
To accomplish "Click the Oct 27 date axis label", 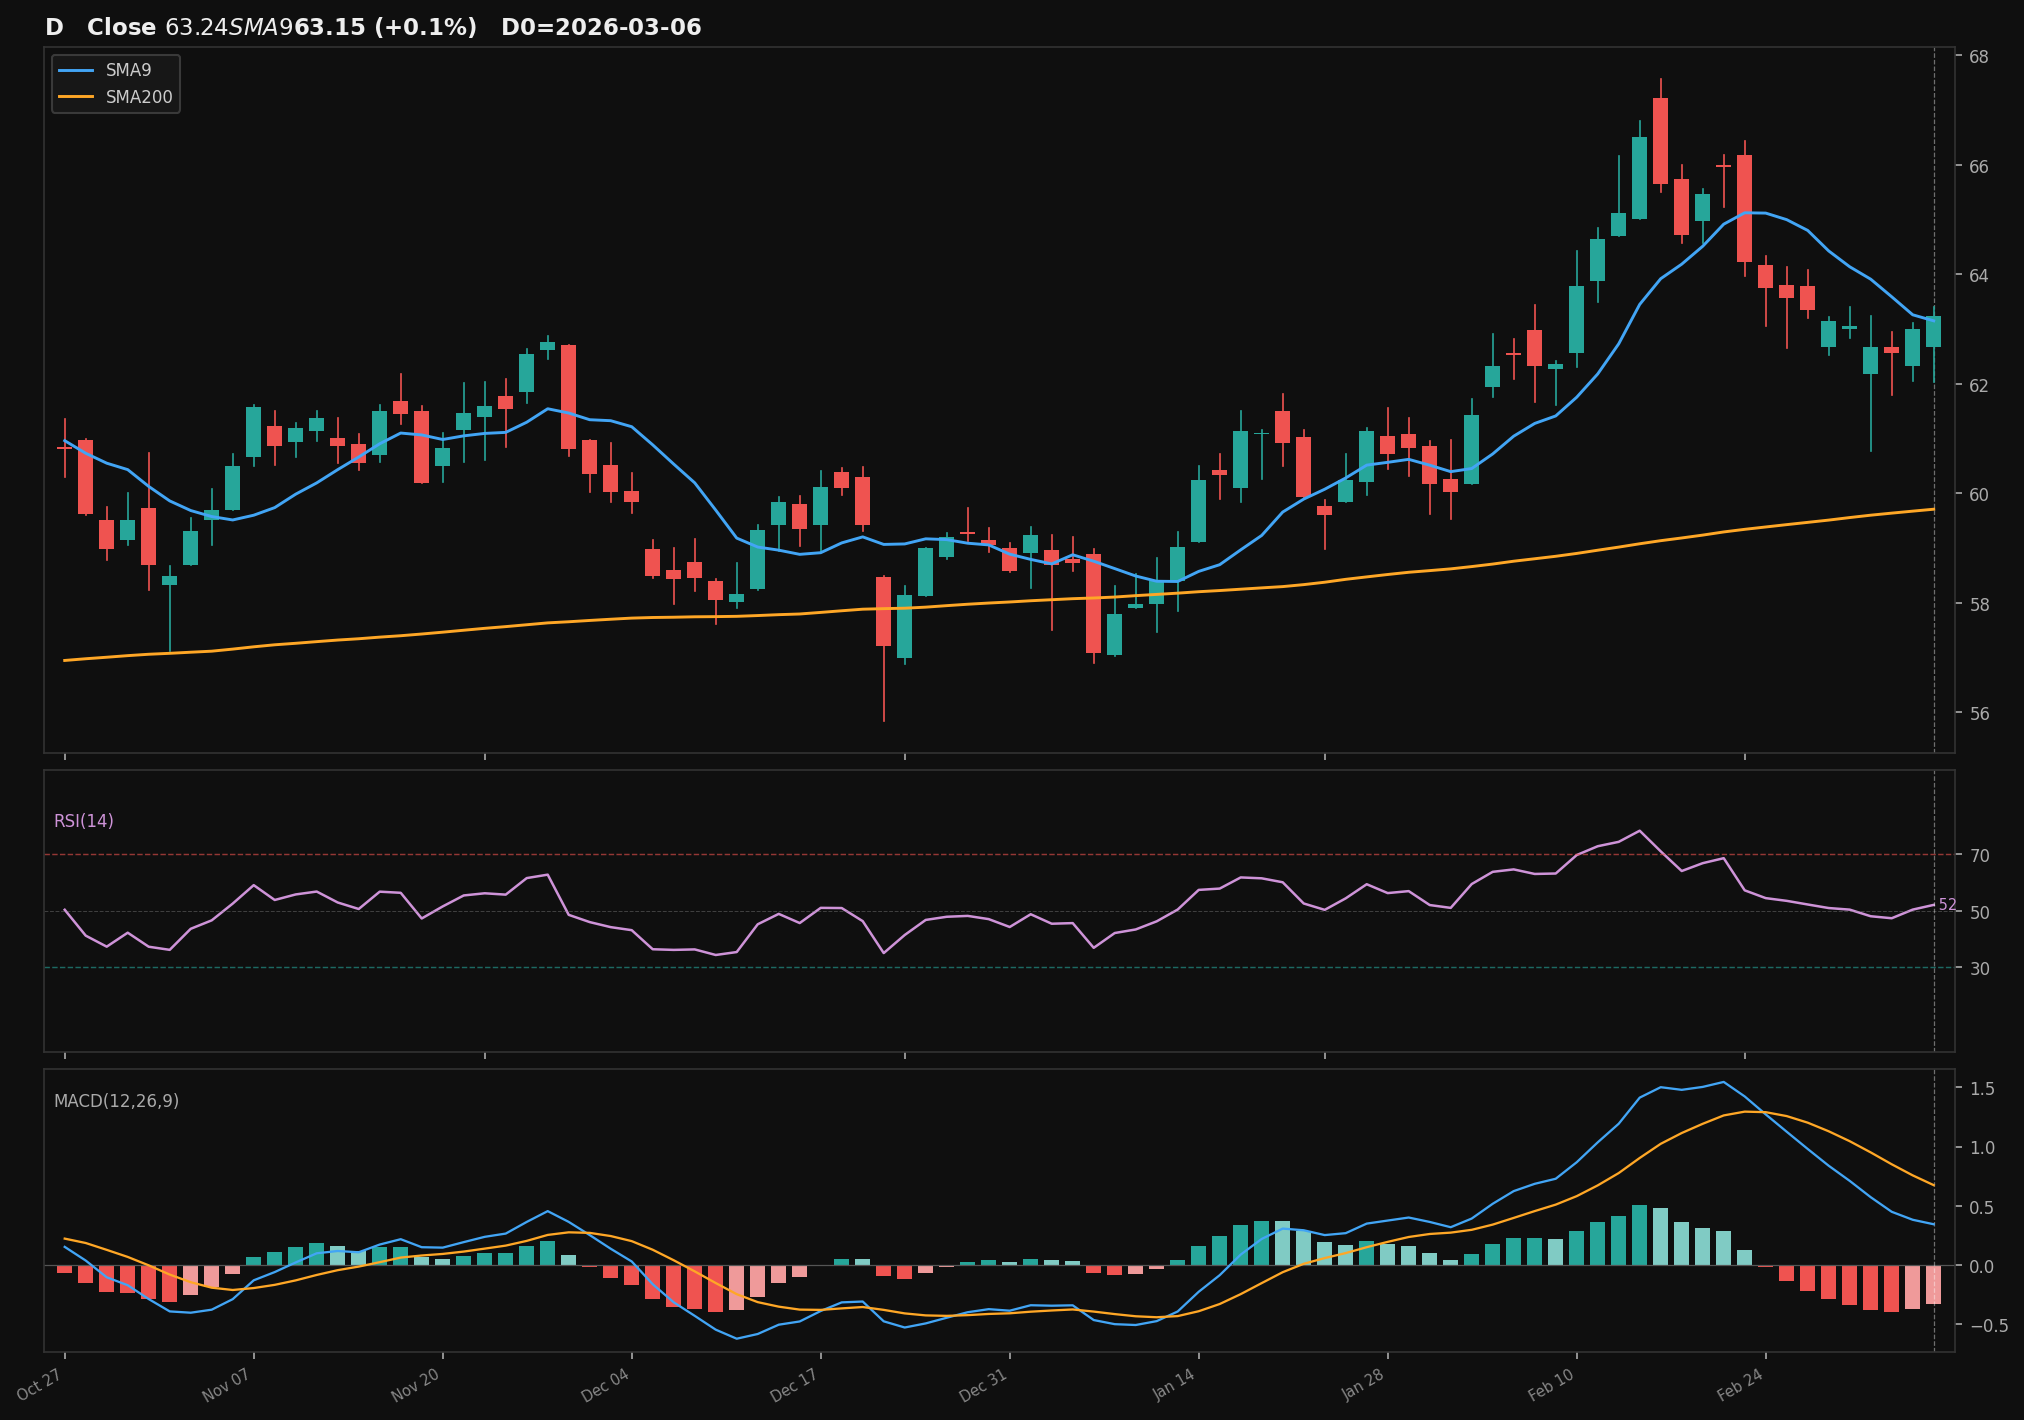I will (x=41, y=1385).
